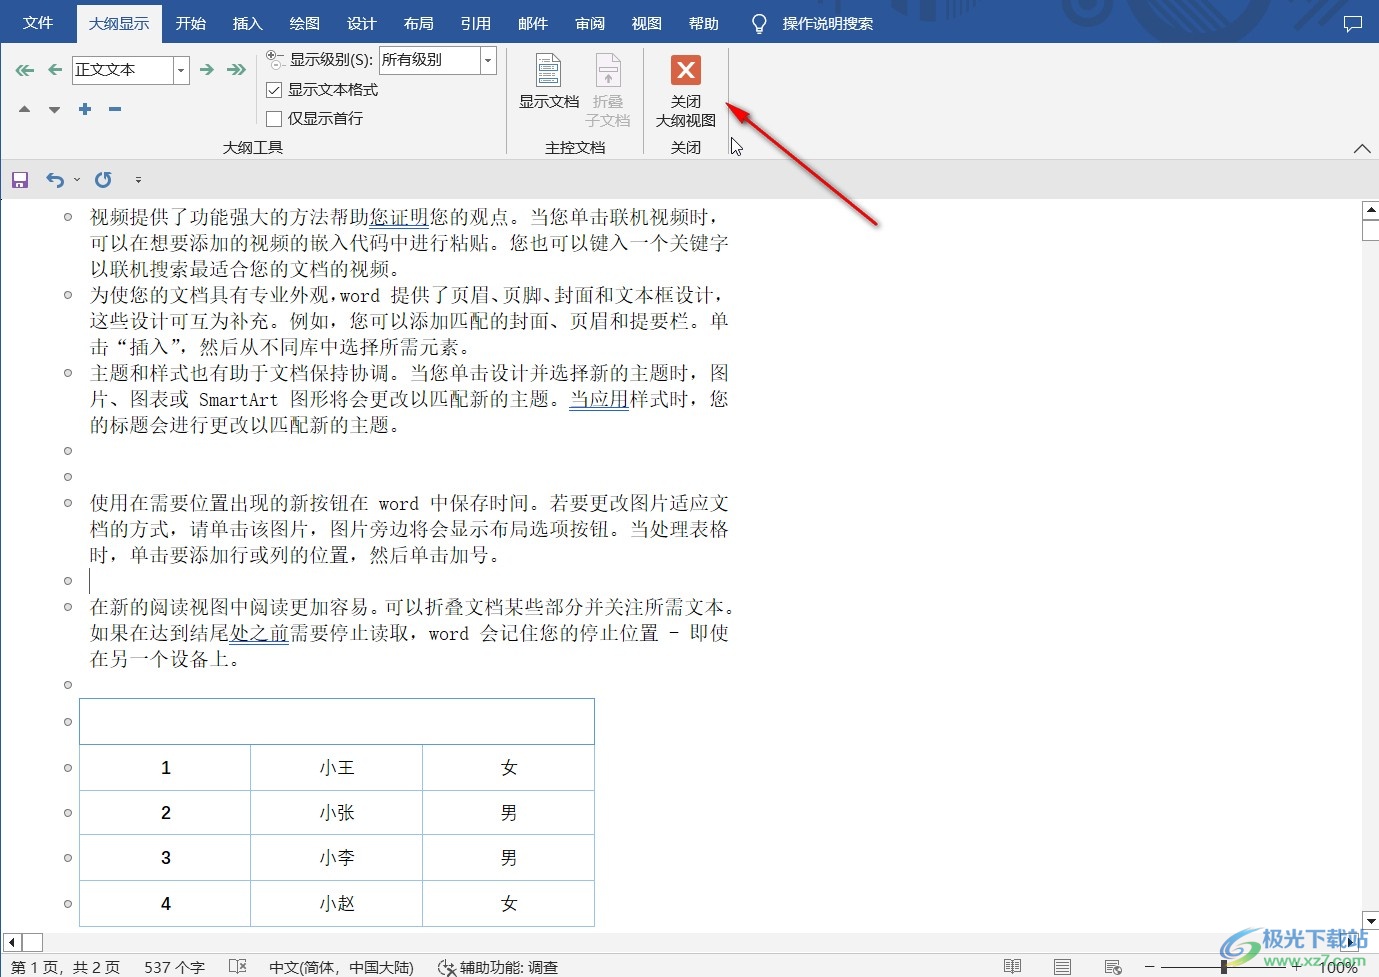Click the spelling check status icon
The height and width of the screenshot is (977, 1379).
[x=237, y=967]
